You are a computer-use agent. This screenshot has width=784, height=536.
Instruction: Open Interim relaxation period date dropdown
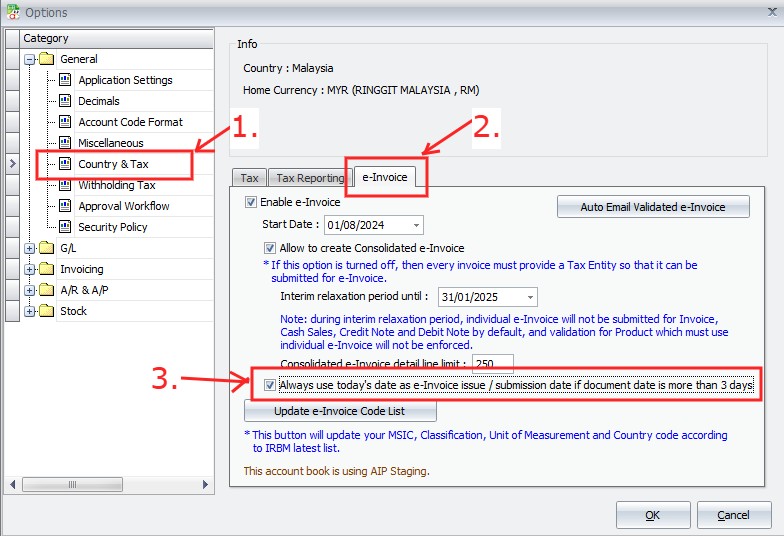[x=530, y=297]
